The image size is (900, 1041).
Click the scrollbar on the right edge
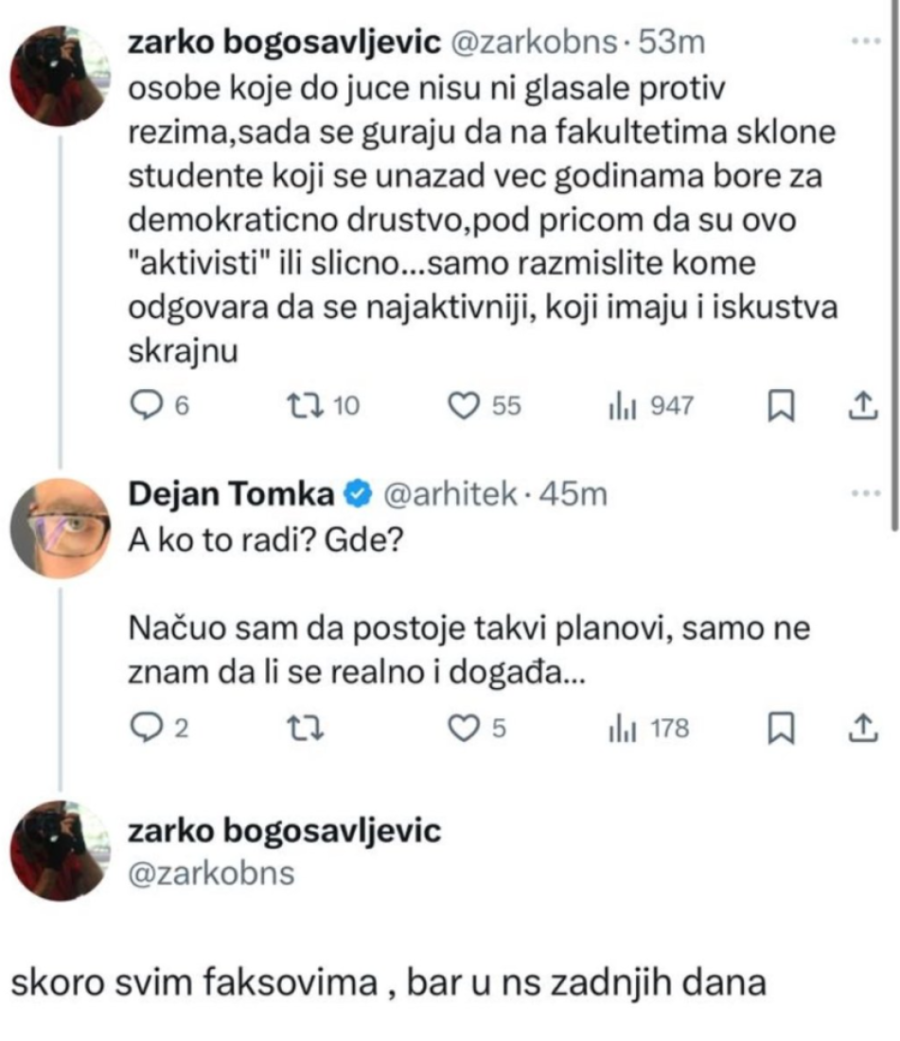point(893,260)
